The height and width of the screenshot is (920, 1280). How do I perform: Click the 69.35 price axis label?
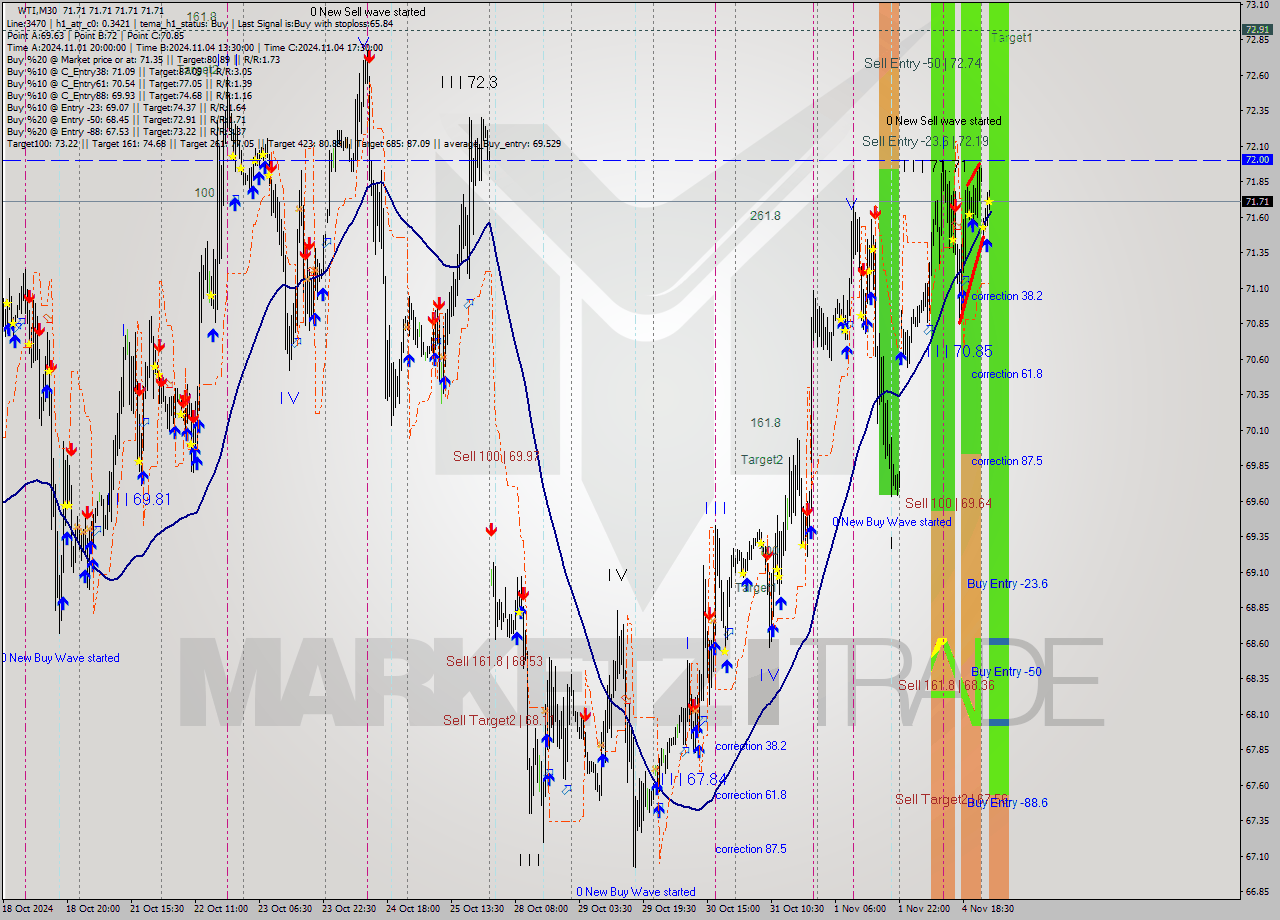click(x=1257, y=536)
